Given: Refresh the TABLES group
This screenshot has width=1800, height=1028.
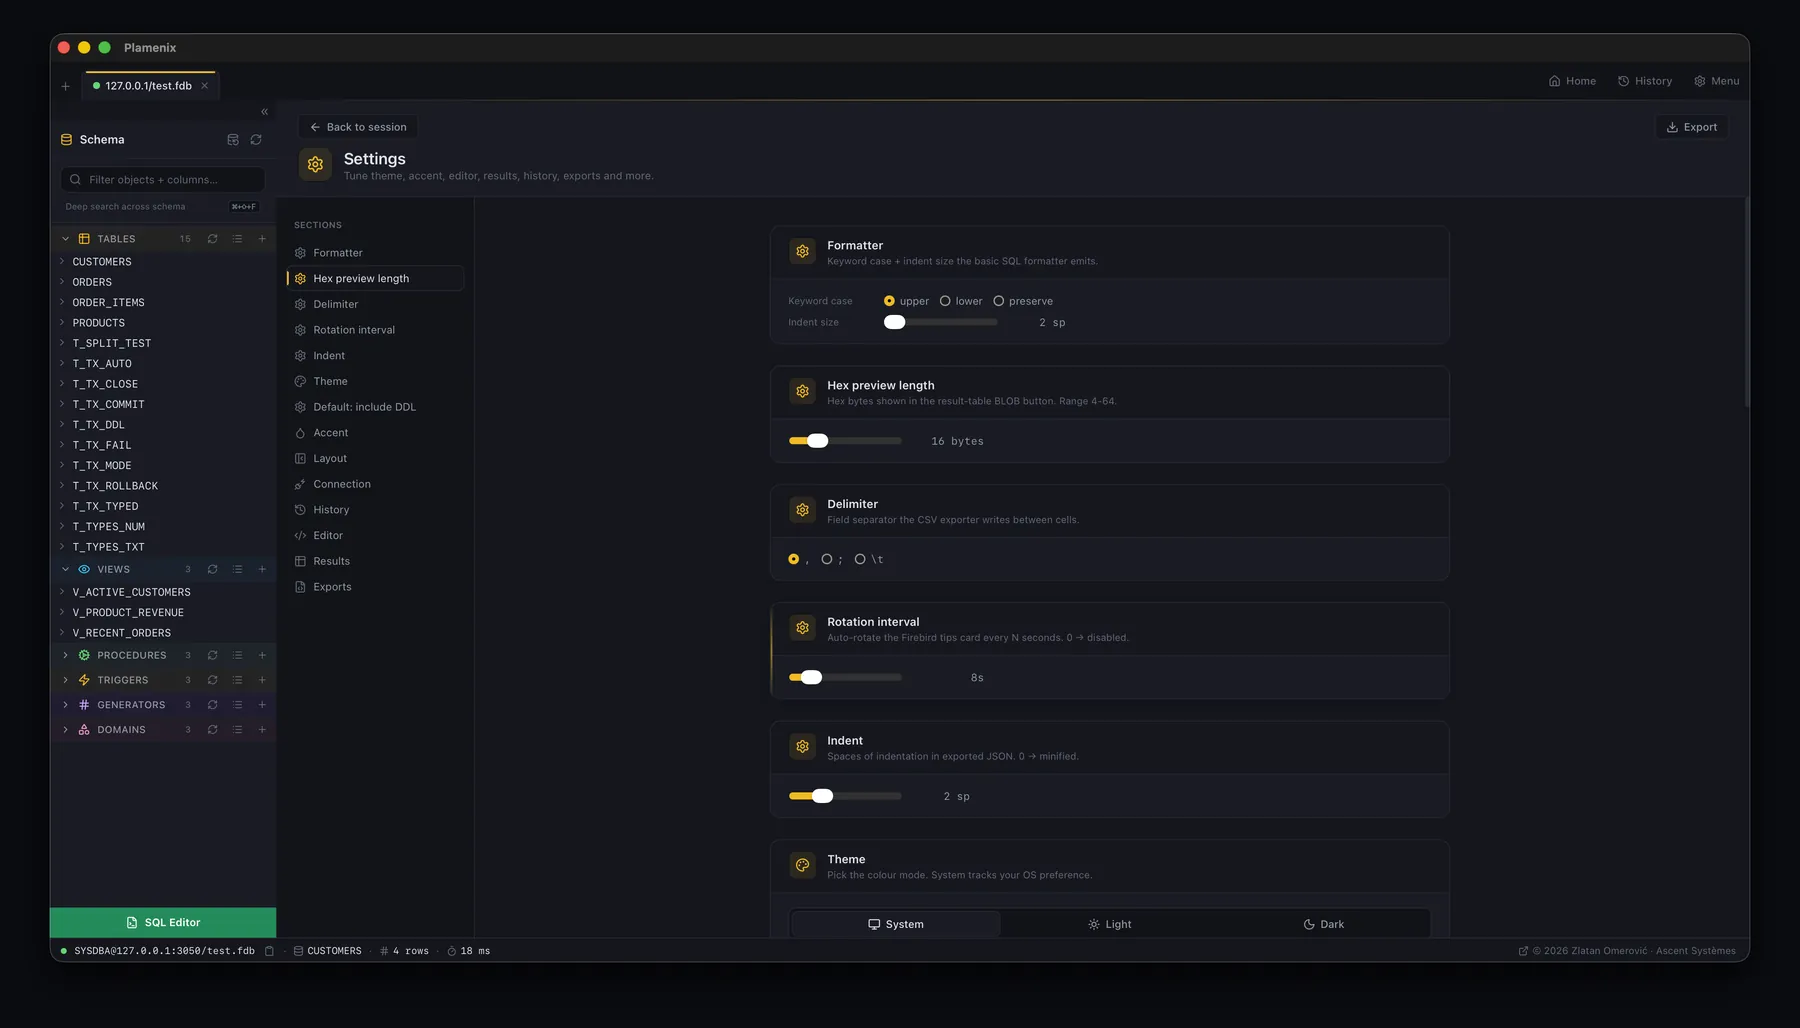Looking at the screenshot, I should [x=212, y=239].
